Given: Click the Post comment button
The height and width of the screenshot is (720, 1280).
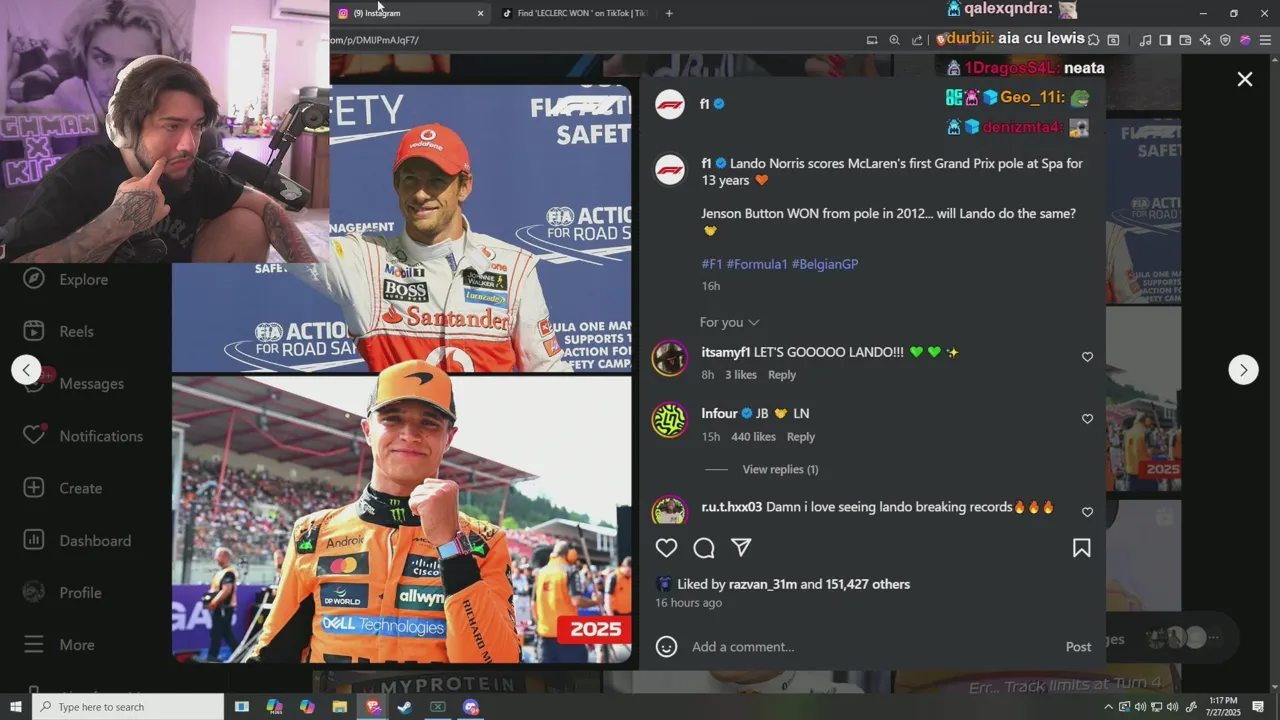Looking at the screenshot, I should point(1078,647).
